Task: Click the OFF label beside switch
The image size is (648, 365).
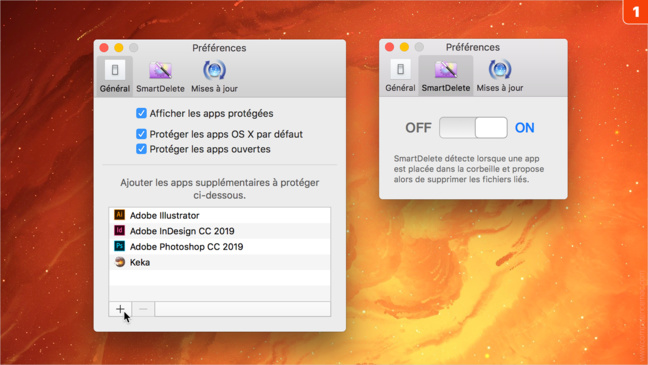Action: pyautogui.click(x=418, y=128)
